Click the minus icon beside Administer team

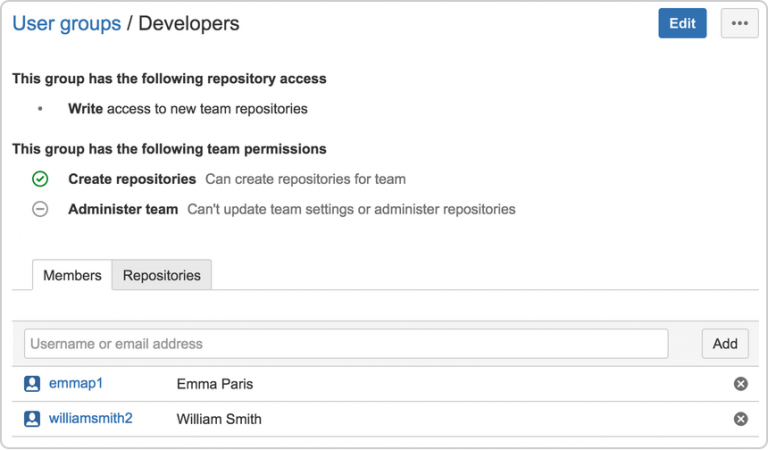click(x=40, y=209)
